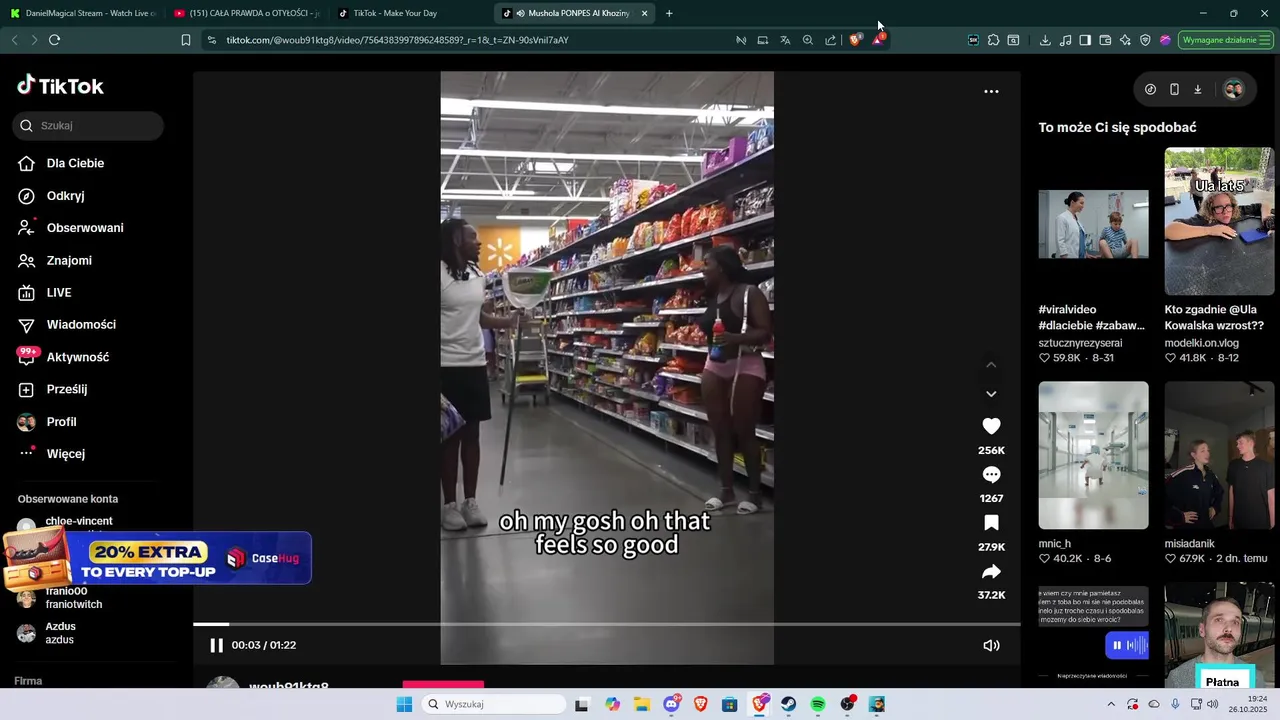
Task: Open Spotify from the taskbar
Action: pos(818,704)
